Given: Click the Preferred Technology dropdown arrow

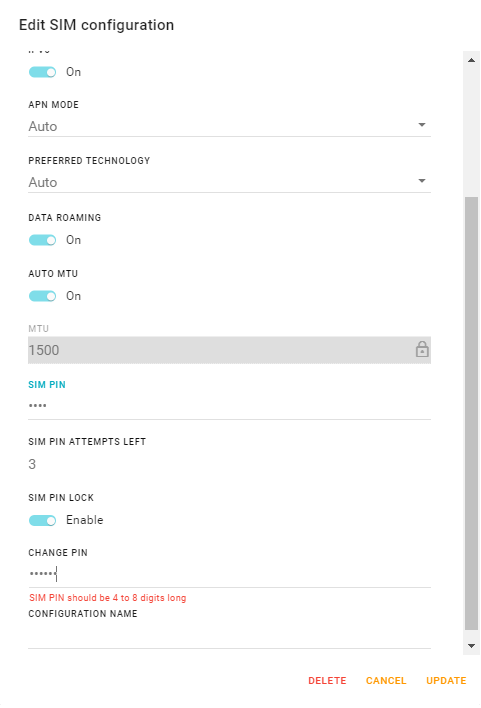Looking at the screenshot, I should click(x=422, y=181).
